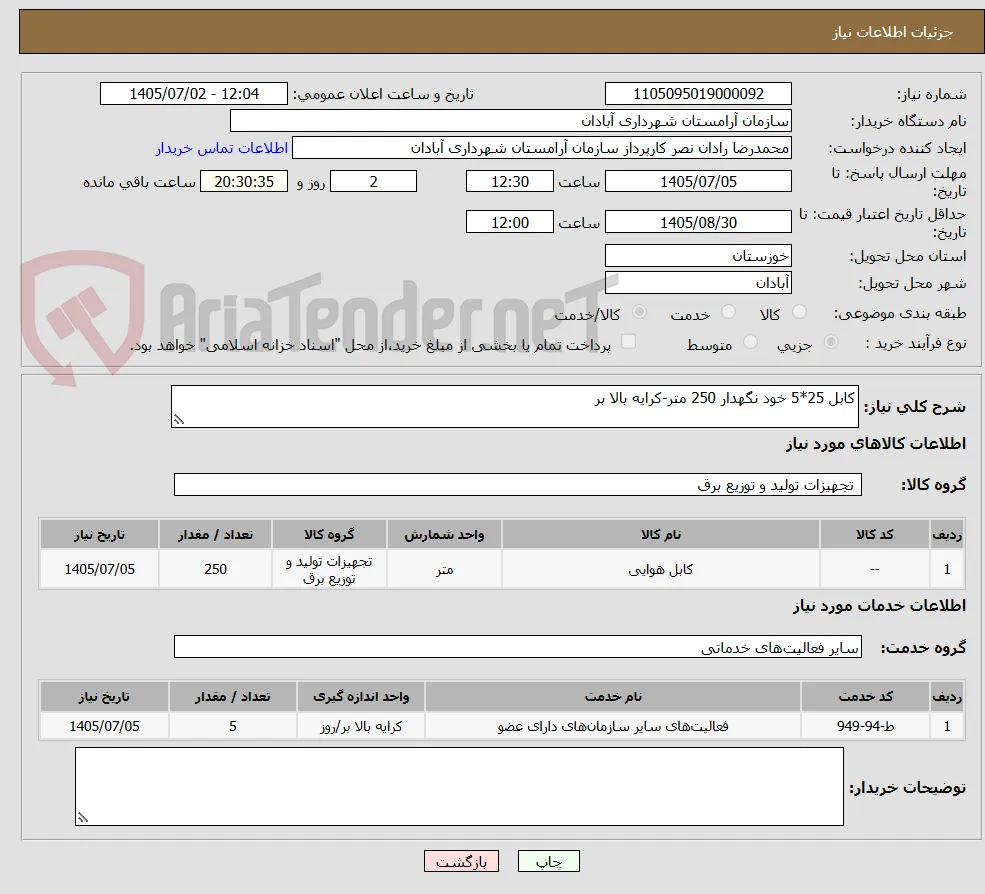Viewport: 985px width, 894px height.
Task: Click the service code cell ط-94-949
Action: tap(866, 726)
